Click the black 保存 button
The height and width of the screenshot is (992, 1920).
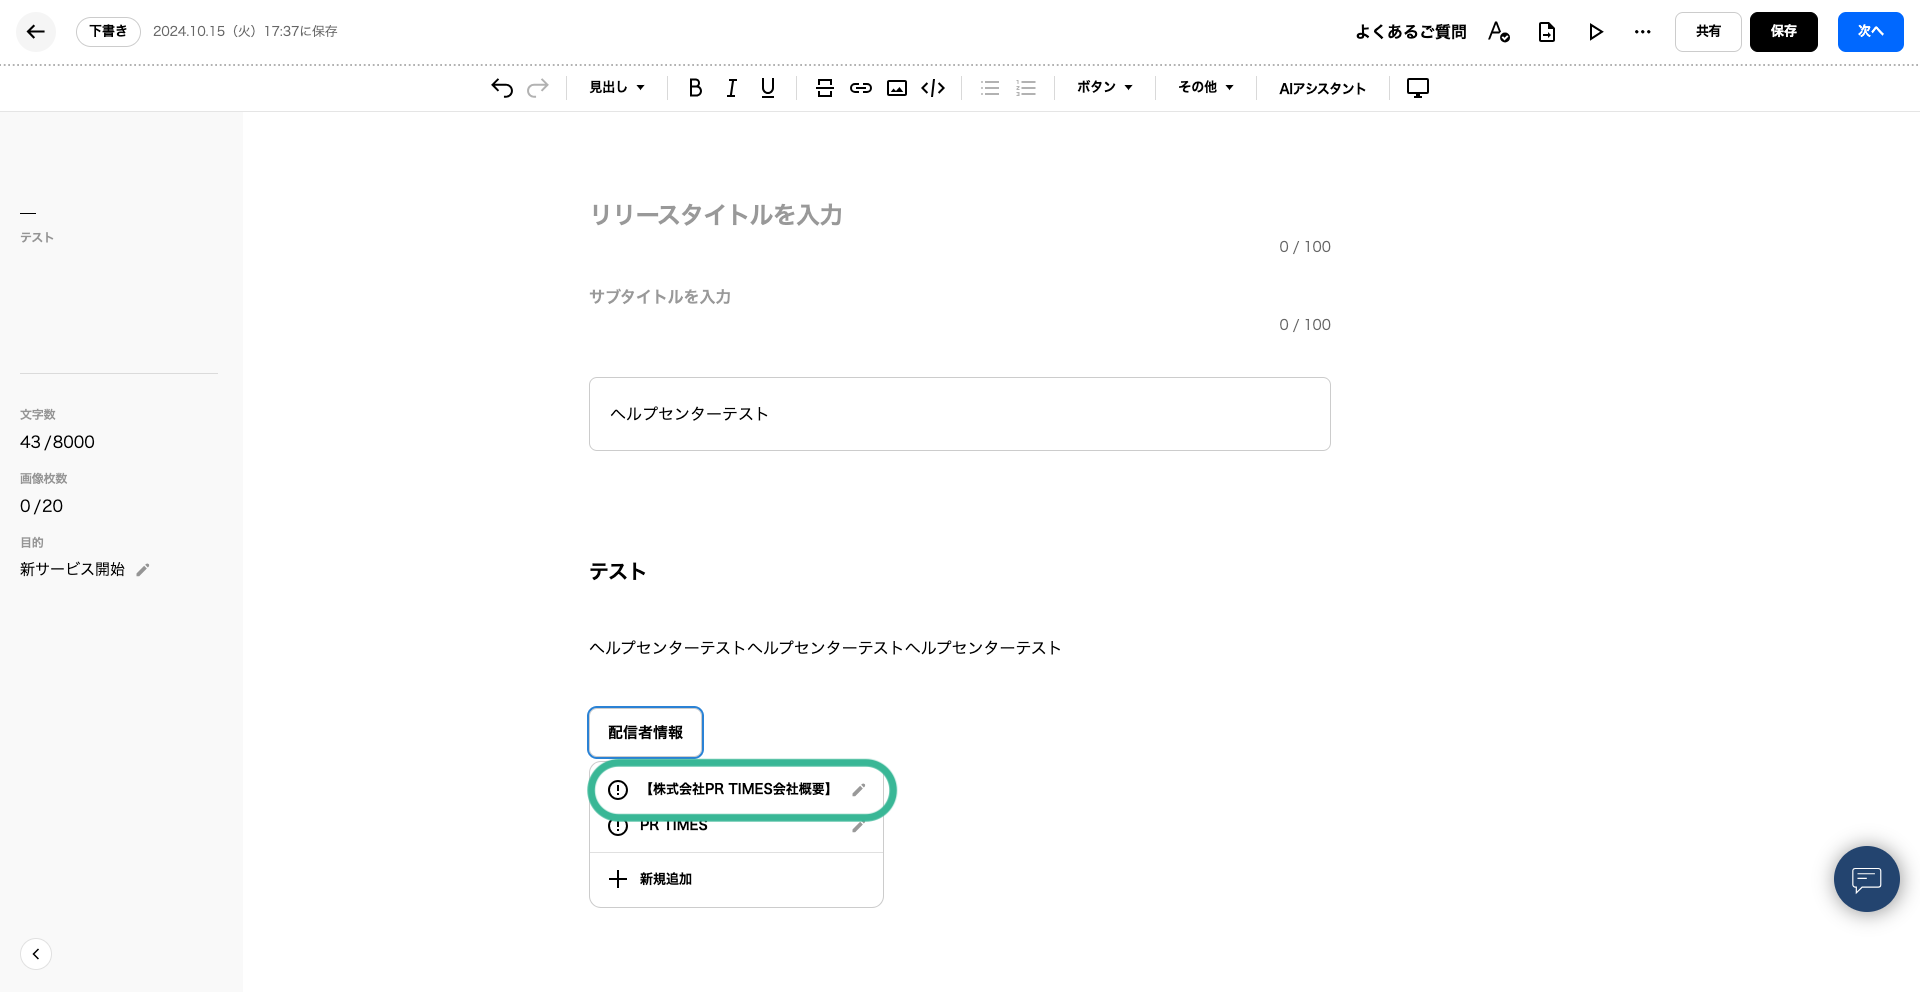(x=1783, y=32)
